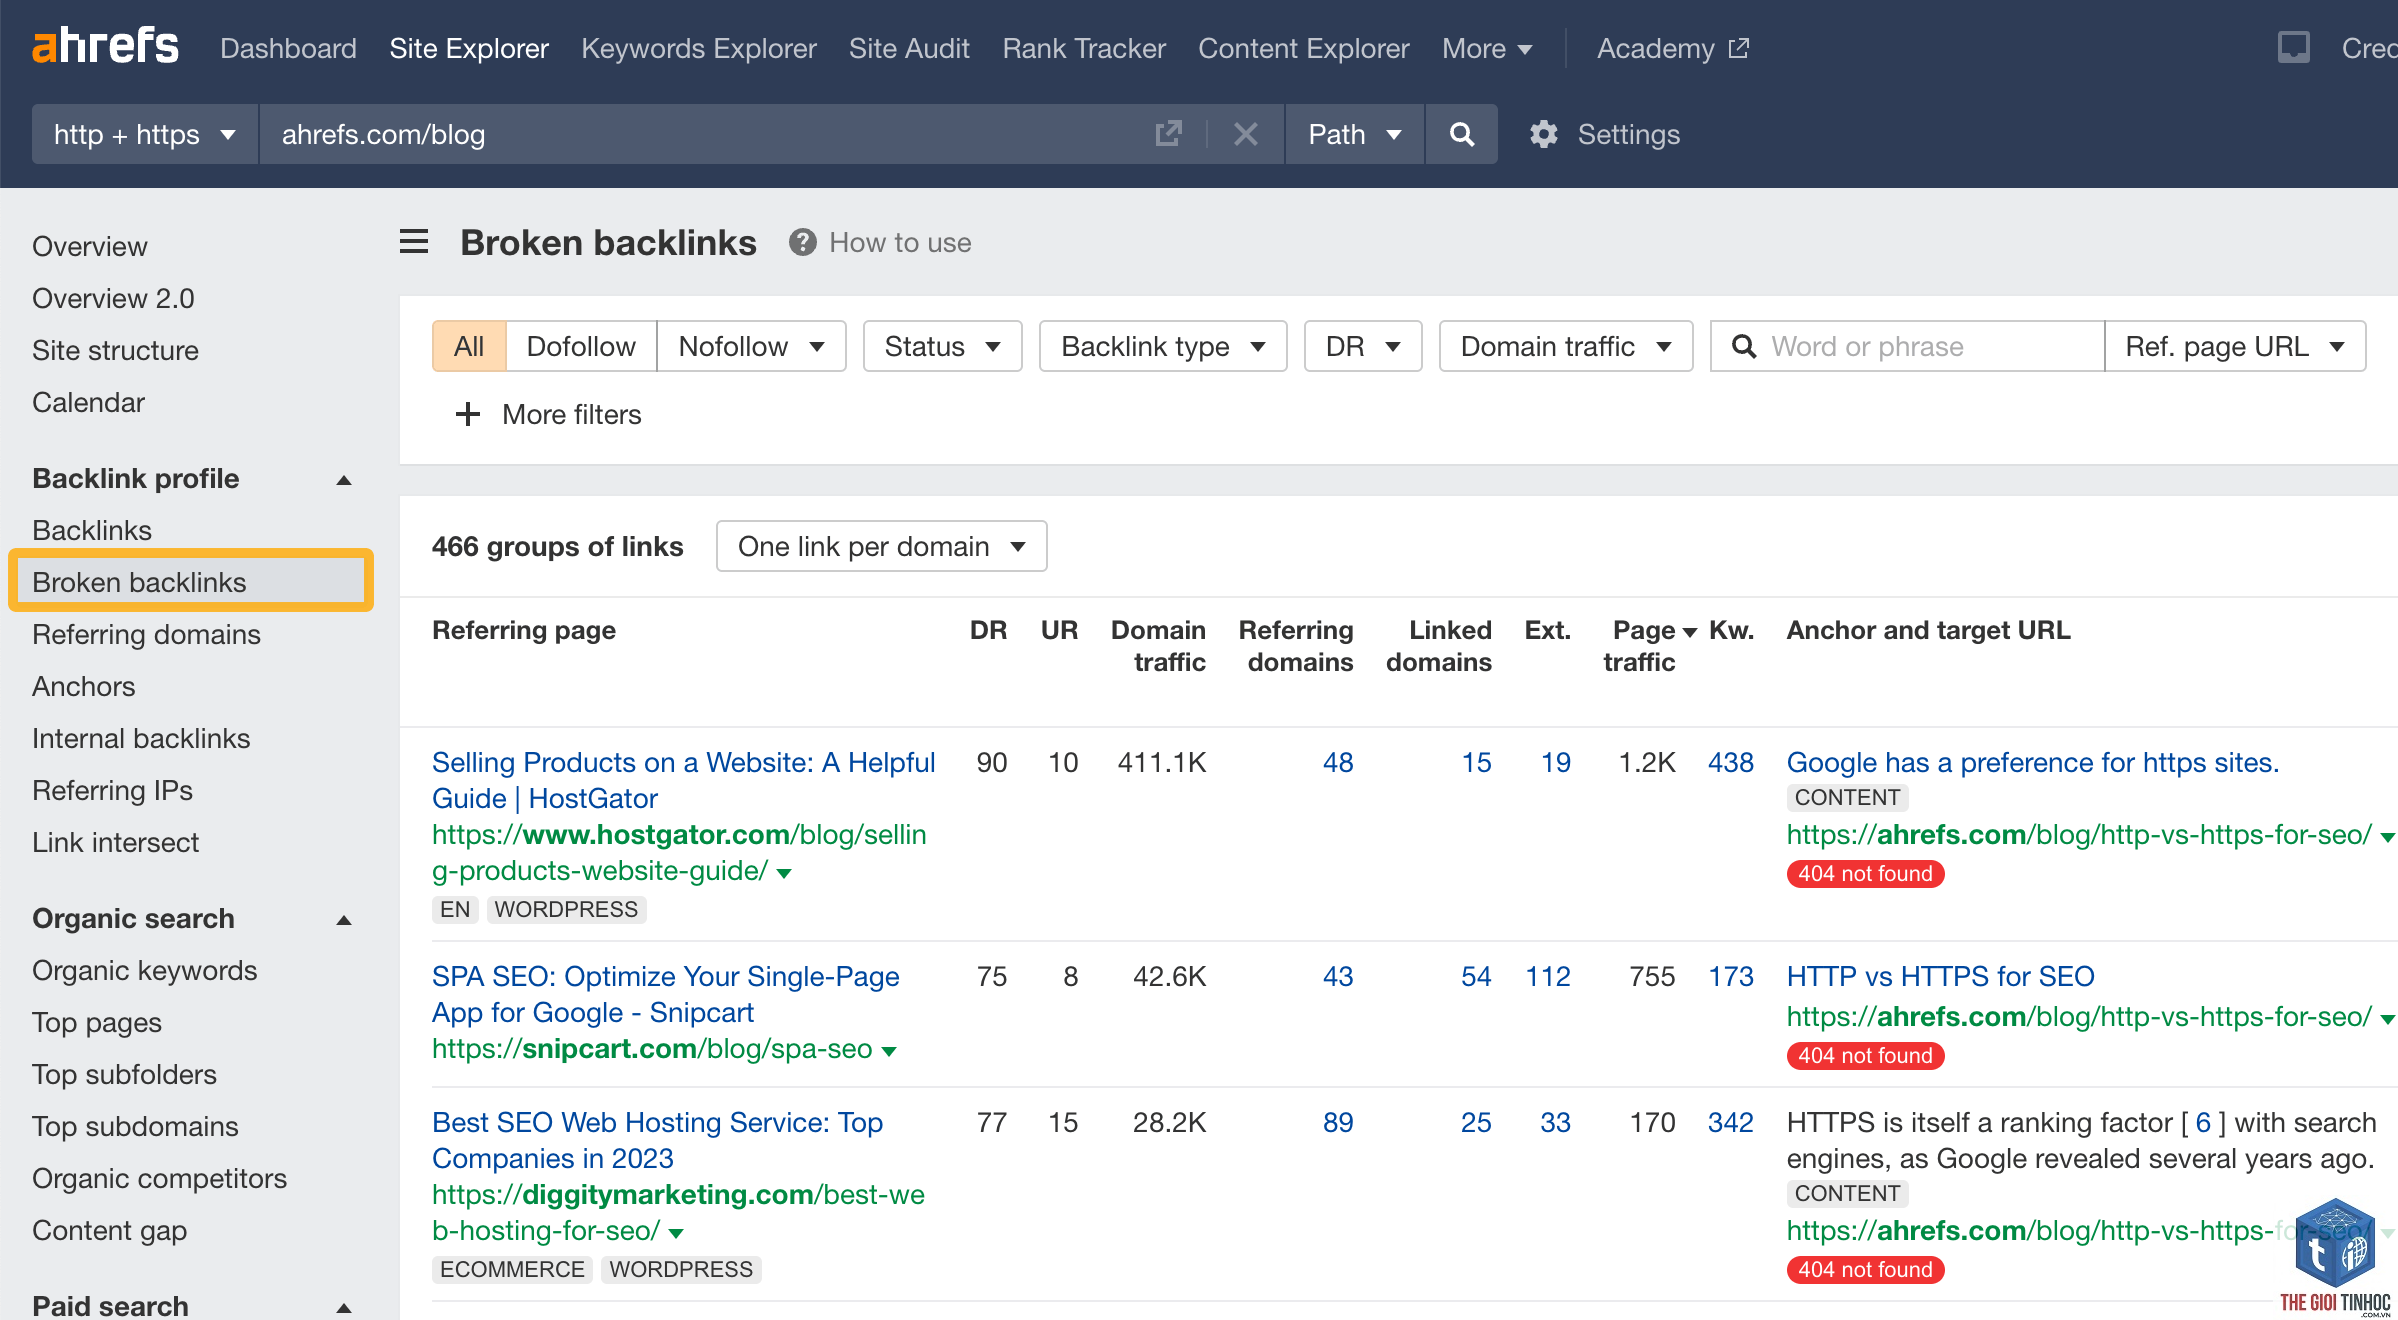Click the magnifier search button
2398x1320 pixels.
tap(1461, 134)
